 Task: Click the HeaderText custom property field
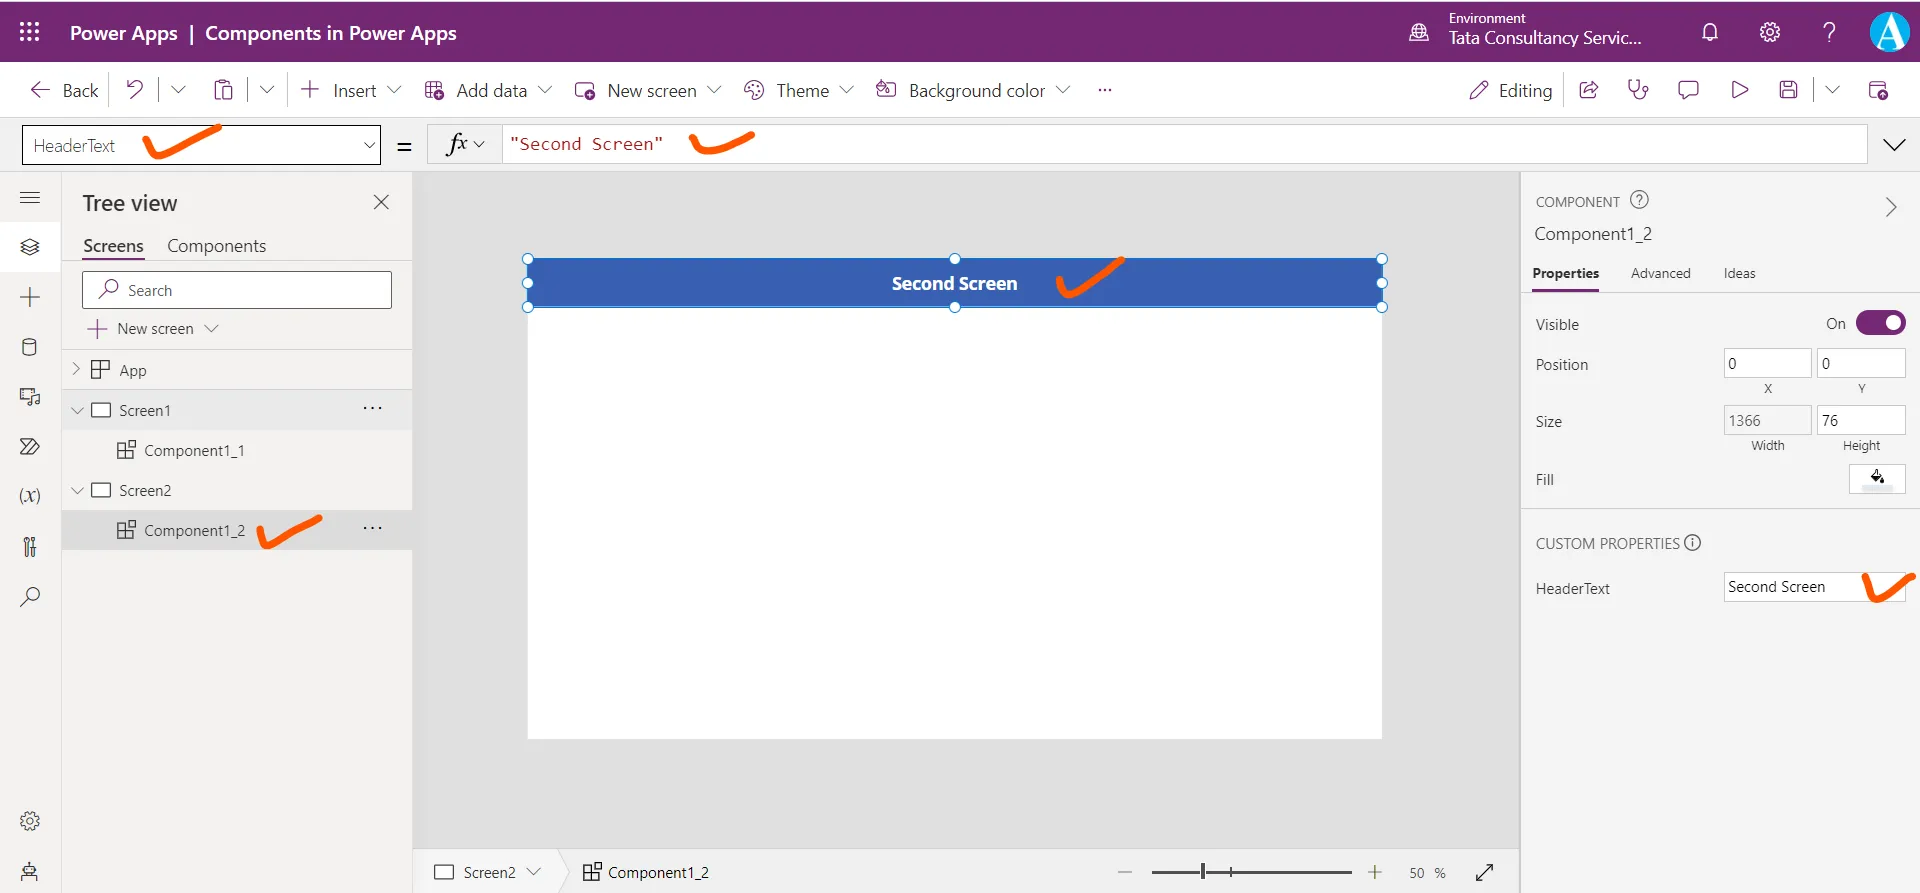click(x=1814, y=587)
